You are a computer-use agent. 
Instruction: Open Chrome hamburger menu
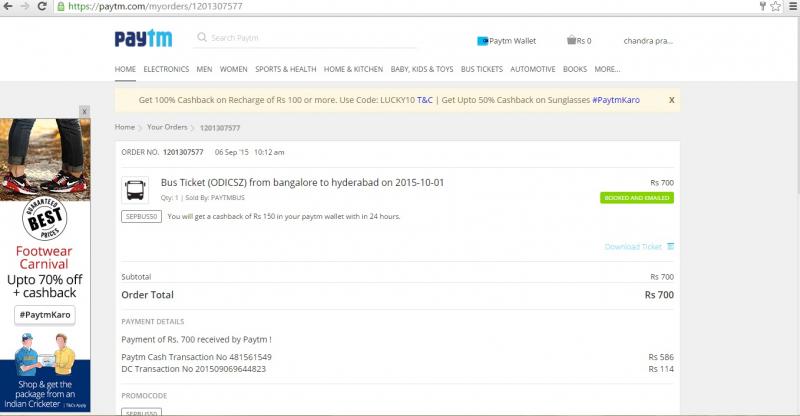pyautogui.click(x=793, y=6)
